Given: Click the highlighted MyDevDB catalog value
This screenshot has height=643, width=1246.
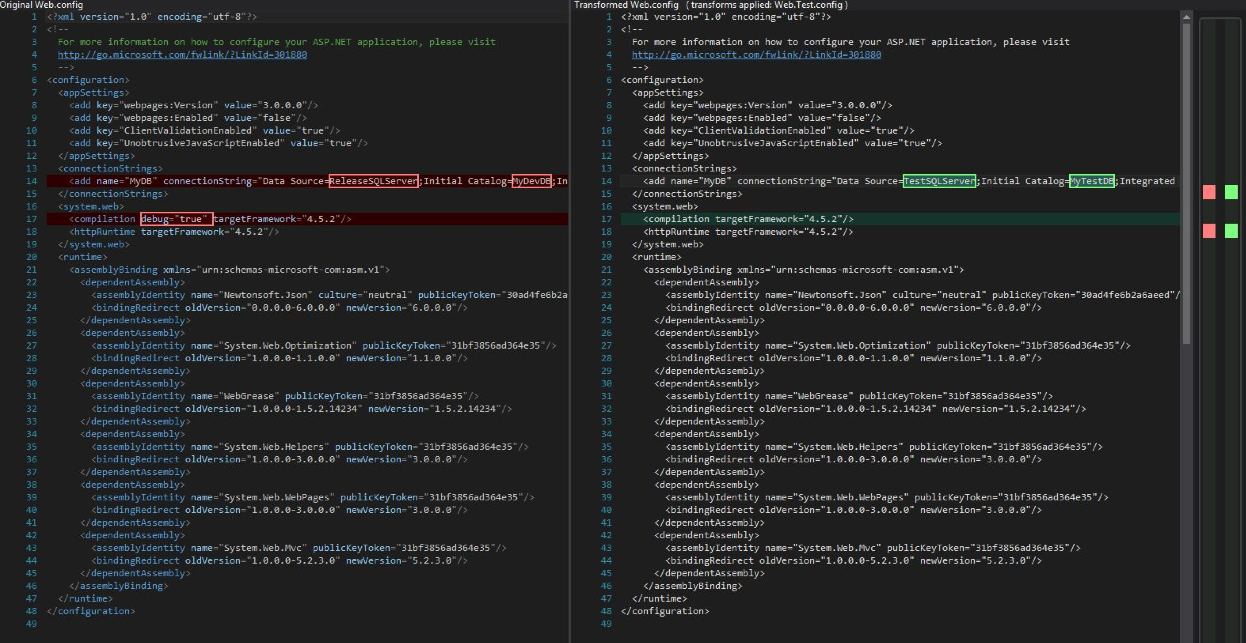Looking at the screenshot, I should [531, 181].
